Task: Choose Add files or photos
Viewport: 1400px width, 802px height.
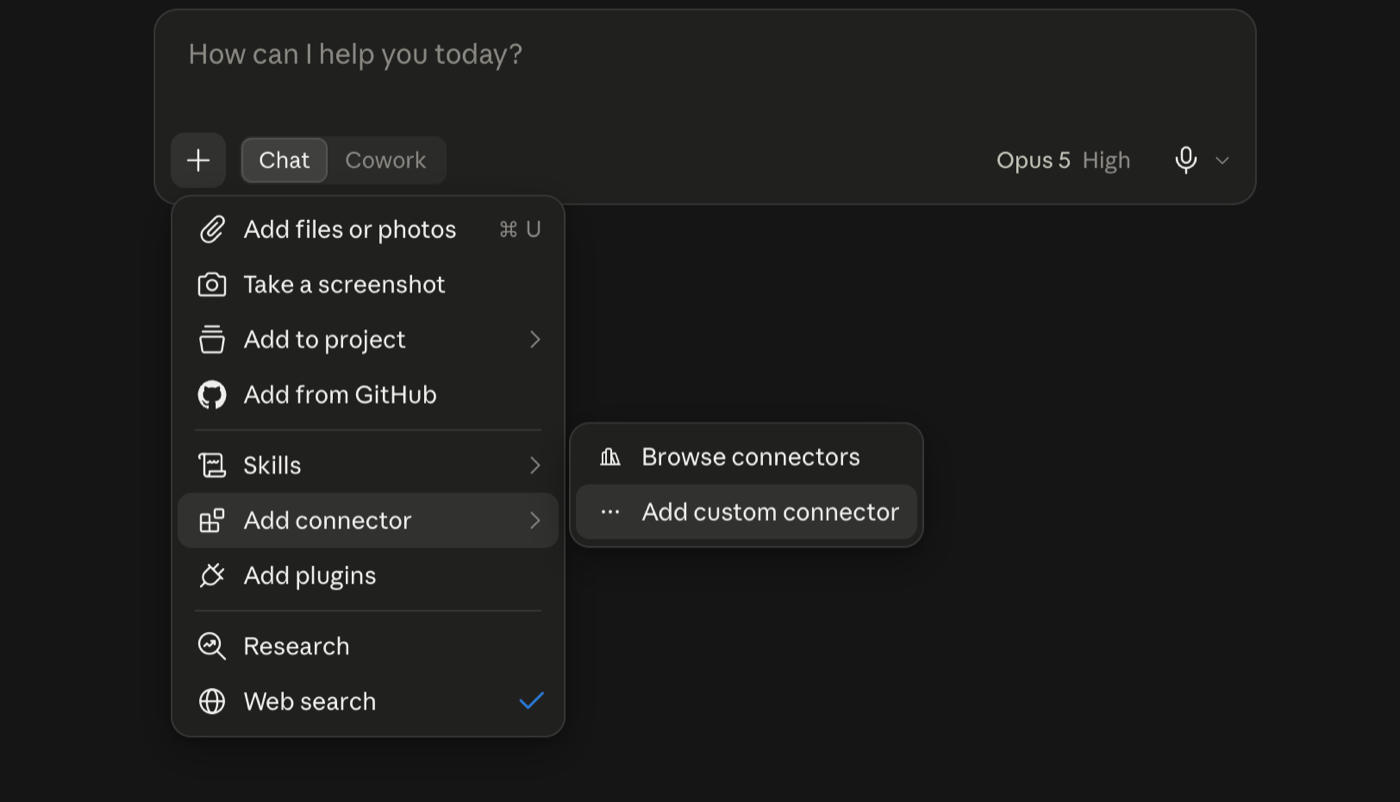Action: point(368,229)
